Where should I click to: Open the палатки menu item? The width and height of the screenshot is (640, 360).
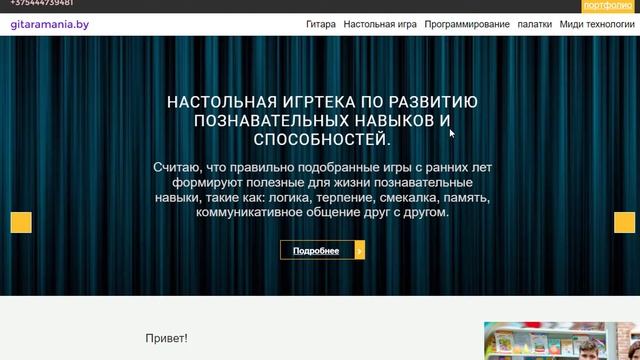(534, 24)
